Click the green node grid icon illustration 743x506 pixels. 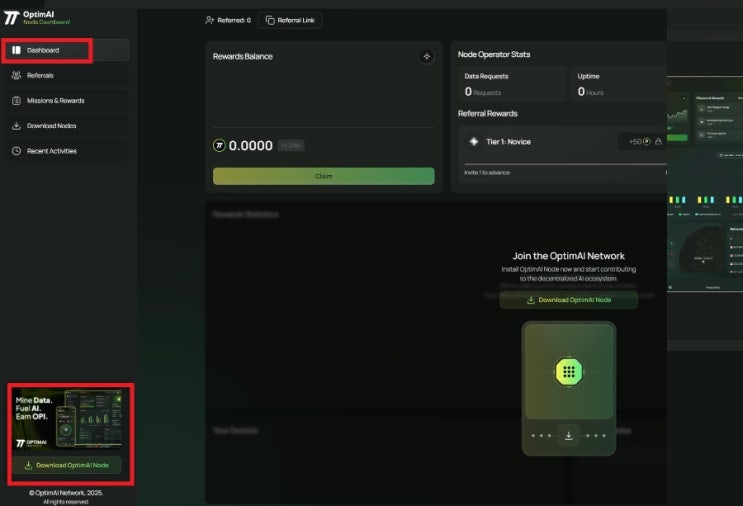pos(569,372)
